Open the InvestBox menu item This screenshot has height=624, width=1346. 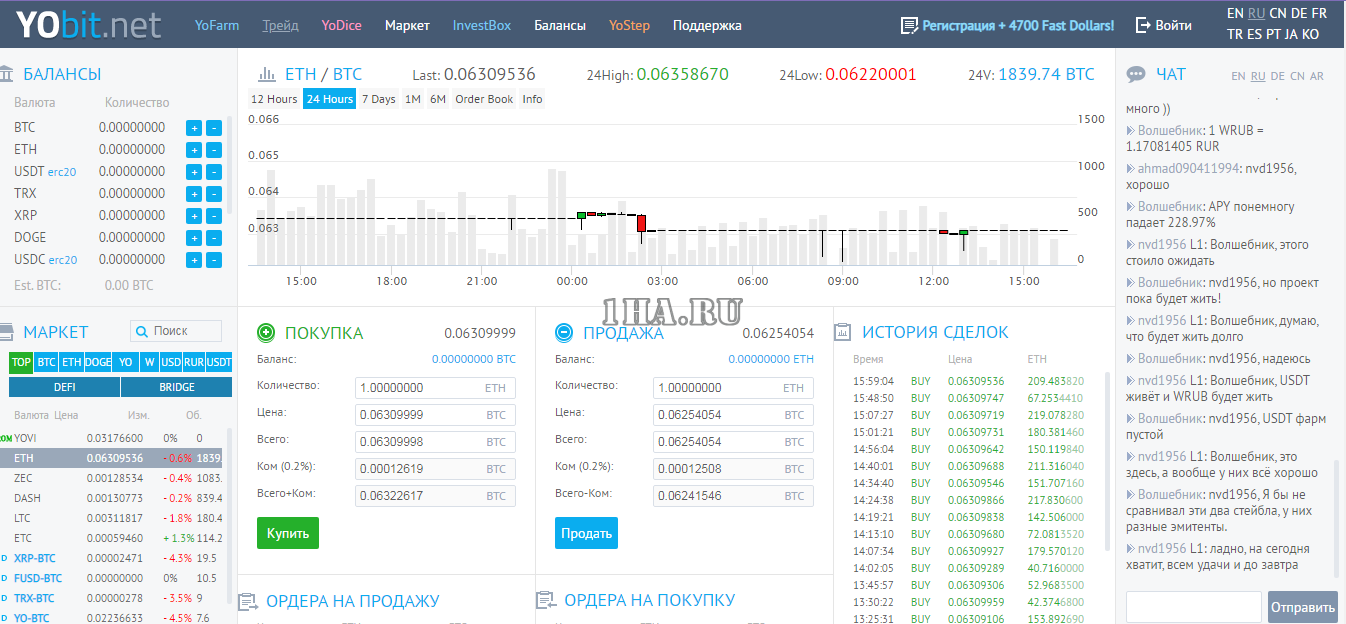tap(481, 25)
